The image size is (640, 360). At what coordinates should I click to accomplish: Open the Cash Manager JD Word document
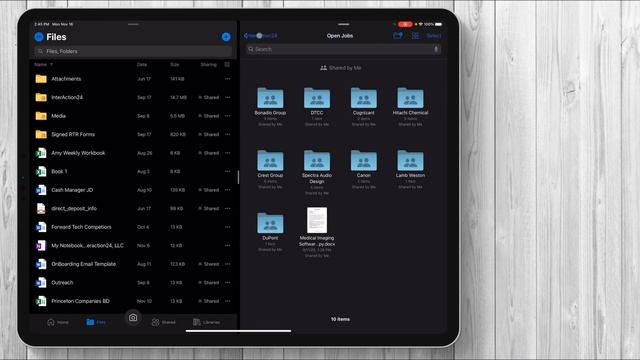tap(72, 190)
